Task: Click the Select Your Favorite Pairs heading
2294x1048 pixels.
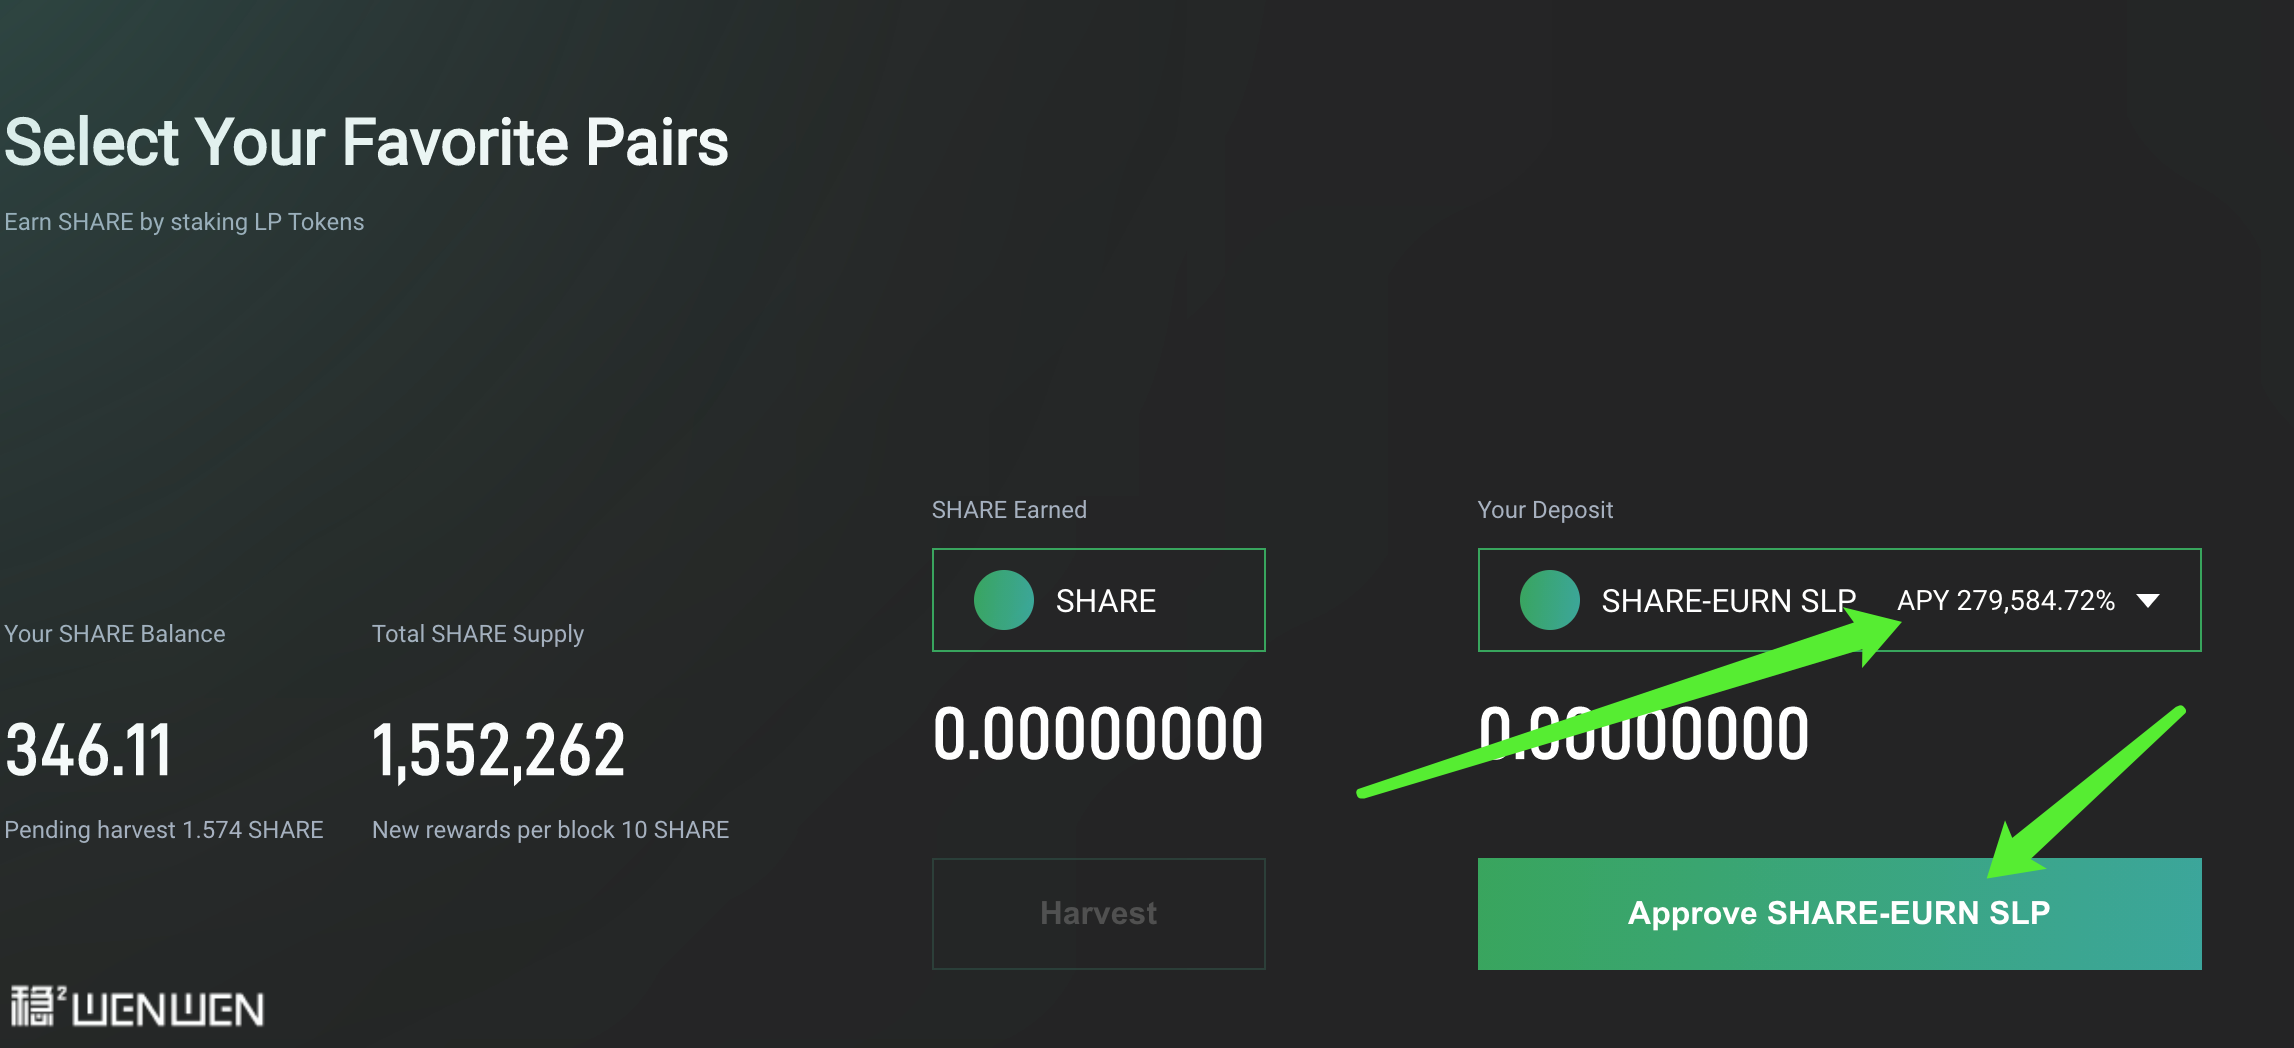Action: pos(366,142)
